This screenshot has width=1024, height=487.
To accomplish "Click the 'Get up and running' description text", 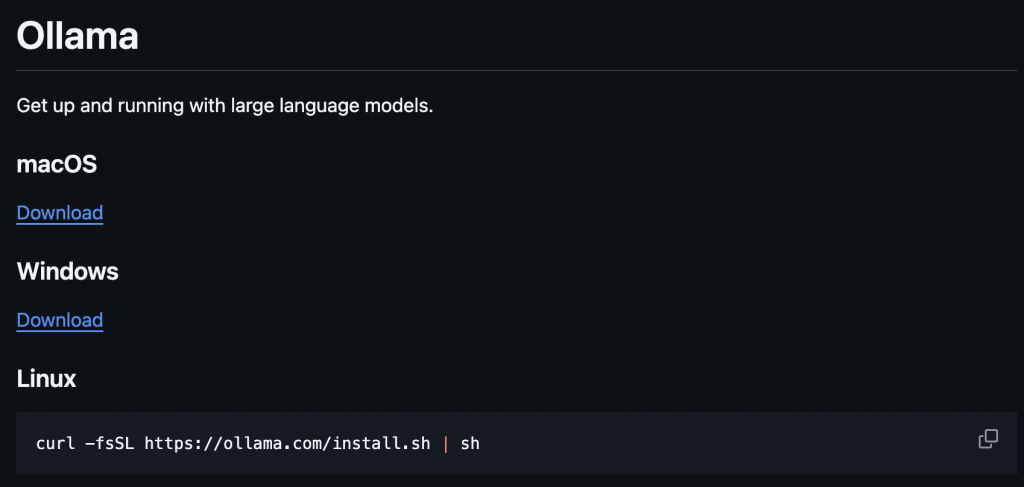I will coord(225,106).
